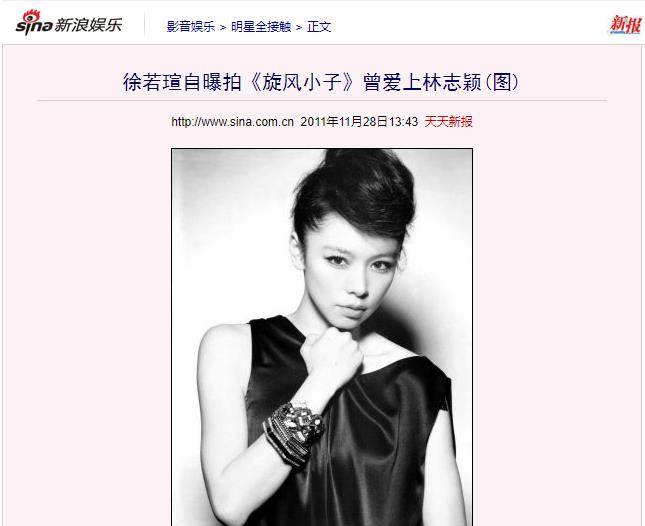The height and width of the screenshot is (526, 645).
Task: Open the 天天新报 source link
Action: 448,121
